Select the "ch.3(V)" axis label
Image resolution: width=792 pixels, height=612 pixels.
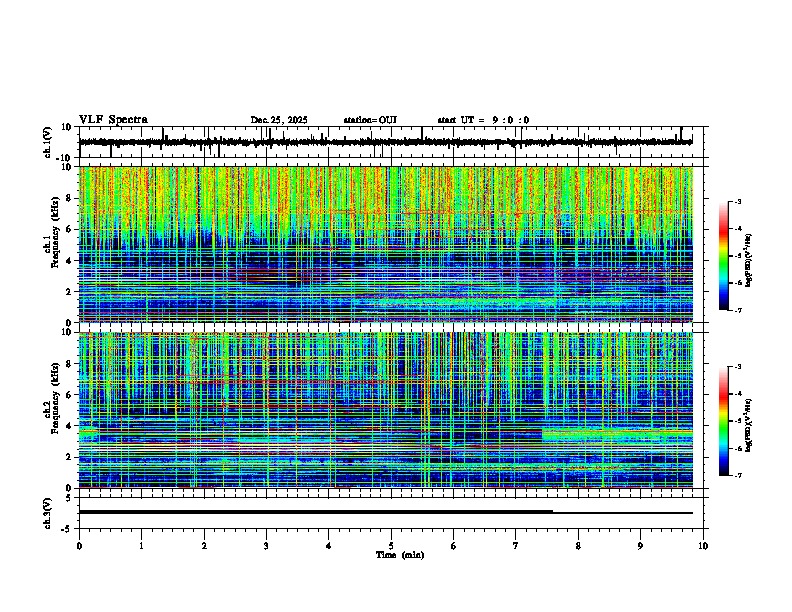[48, 513]
